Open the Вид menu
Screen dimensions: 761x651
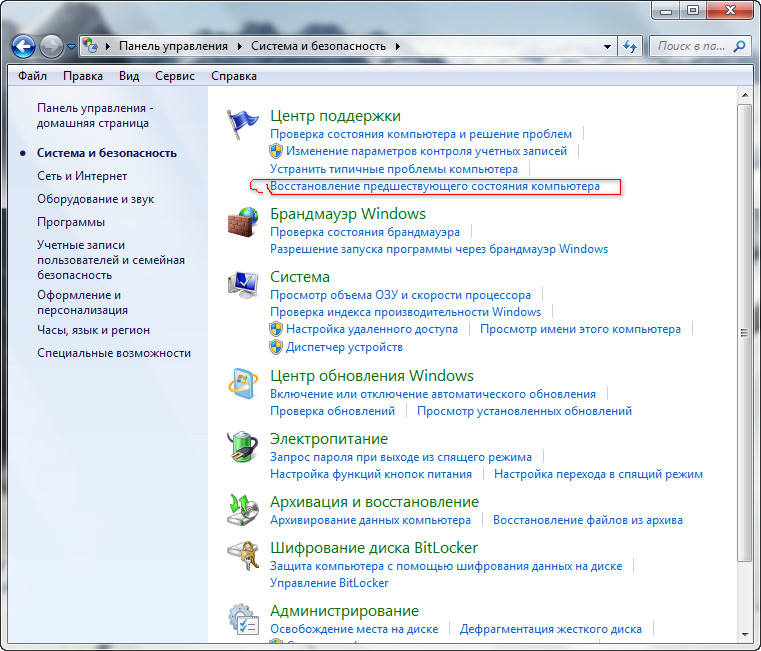[x=129, y=76]
